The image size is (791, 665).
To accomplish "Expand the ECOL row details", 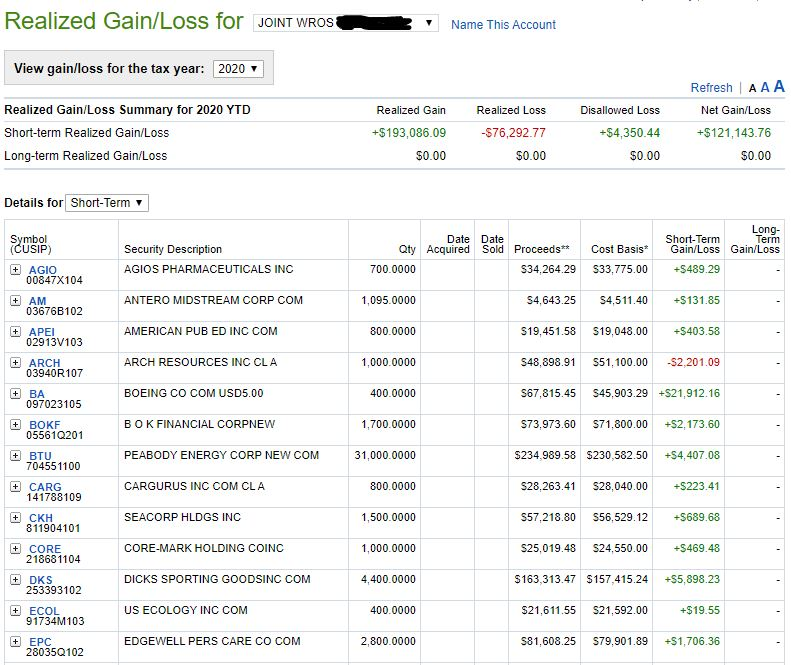I will point(15,611).
